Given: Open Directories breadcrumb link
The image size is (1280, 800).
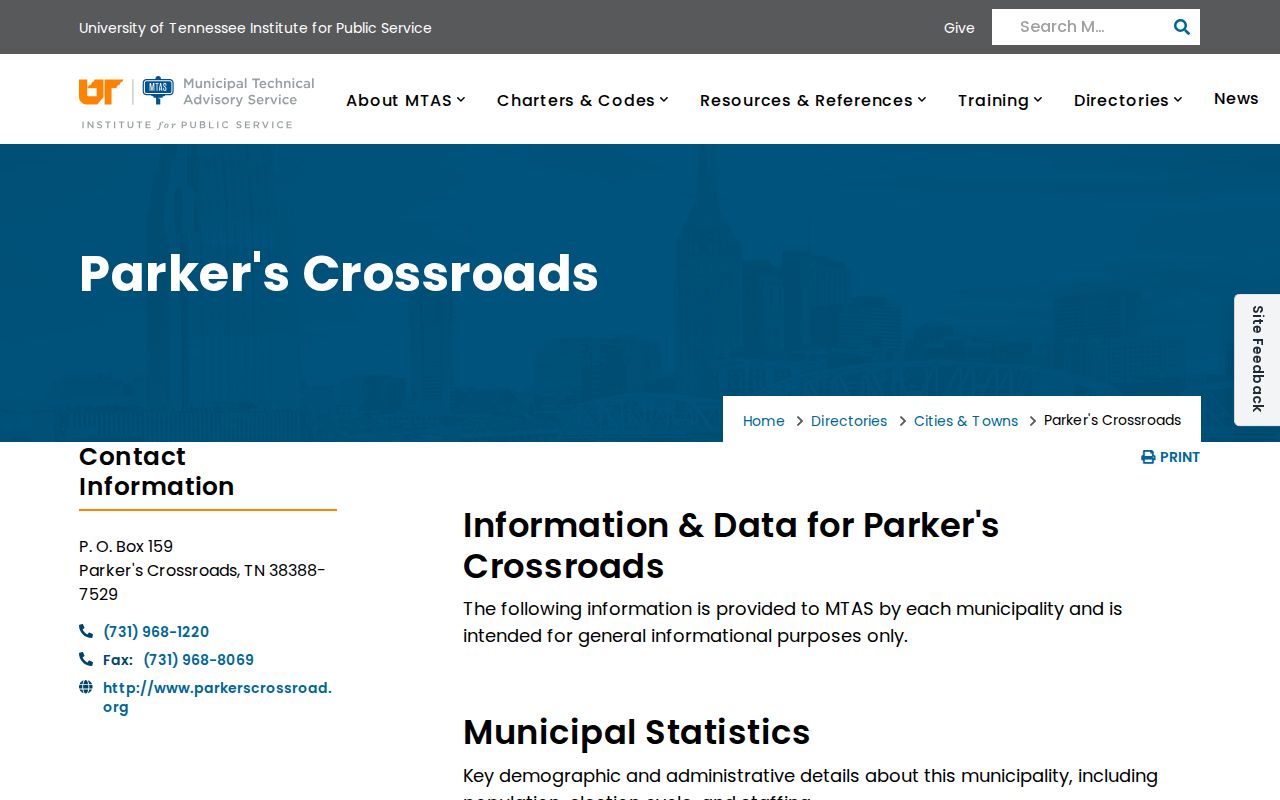Looking at the screenshot, I should click(x=849, y=421).
